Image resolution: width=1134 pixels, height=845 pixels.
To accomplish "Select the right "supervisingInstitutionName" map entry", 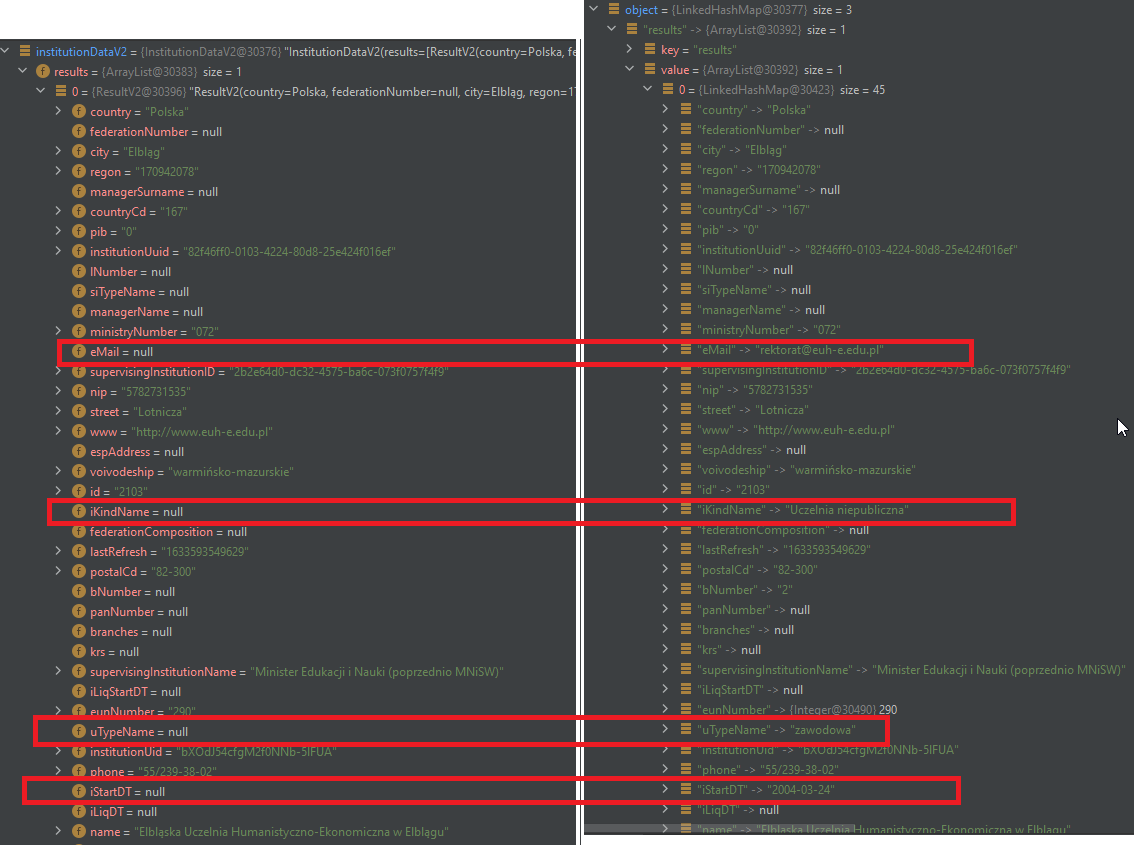I will pyautogui.click(x=859, y=669).
